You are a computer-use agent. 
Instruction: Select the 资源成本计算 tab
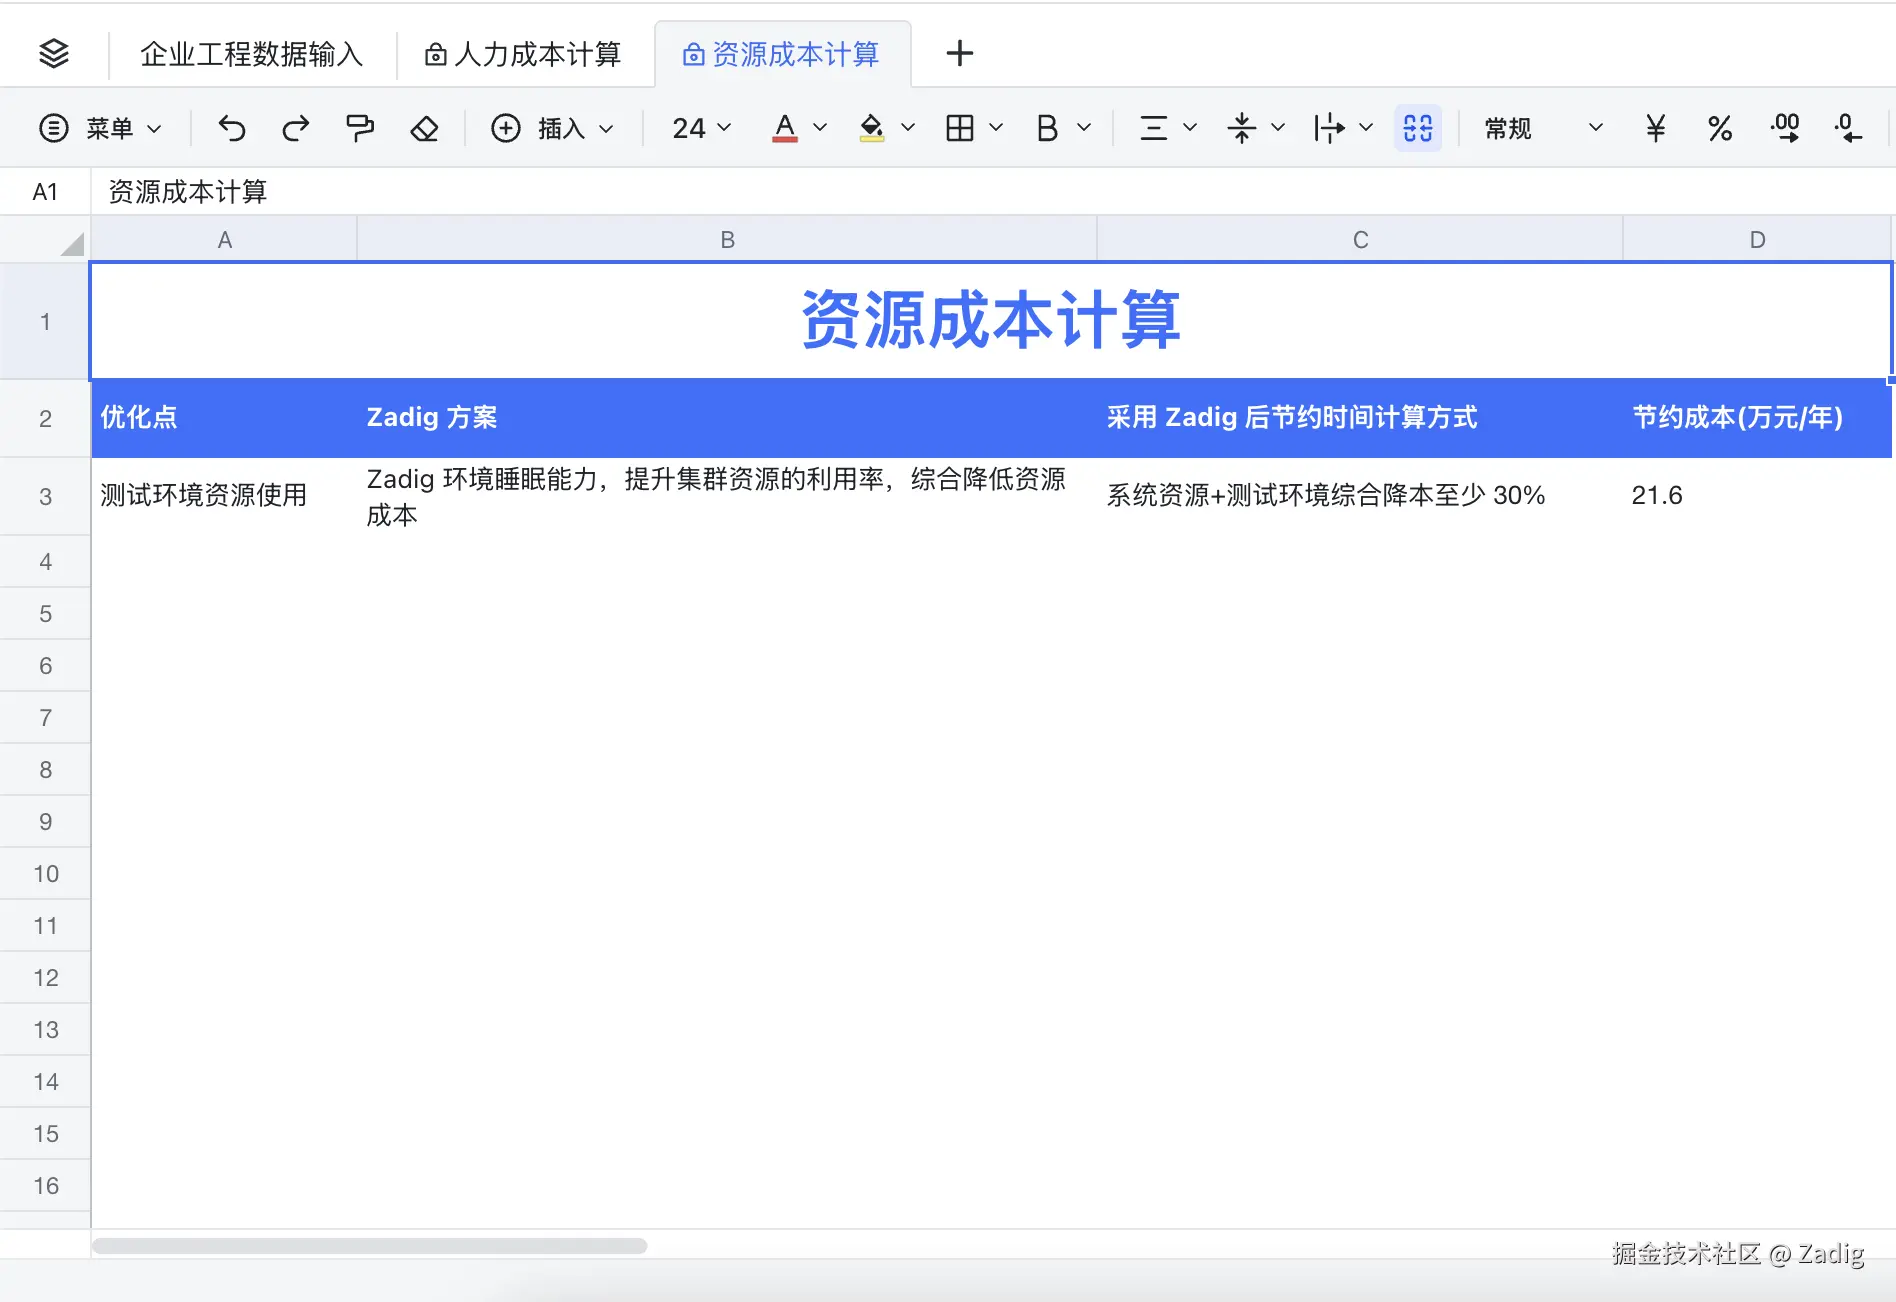click(x=782, y=54)
